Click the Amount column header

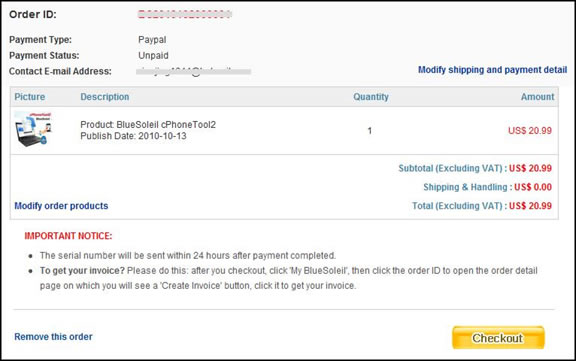(537, 97)
